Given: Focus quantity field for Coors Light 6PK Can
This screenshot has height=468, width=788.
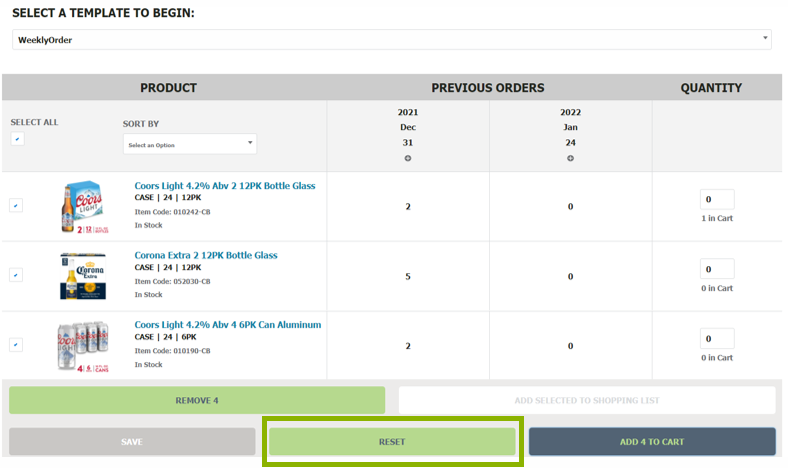Looking at the screenshot, I should point(717,338).
